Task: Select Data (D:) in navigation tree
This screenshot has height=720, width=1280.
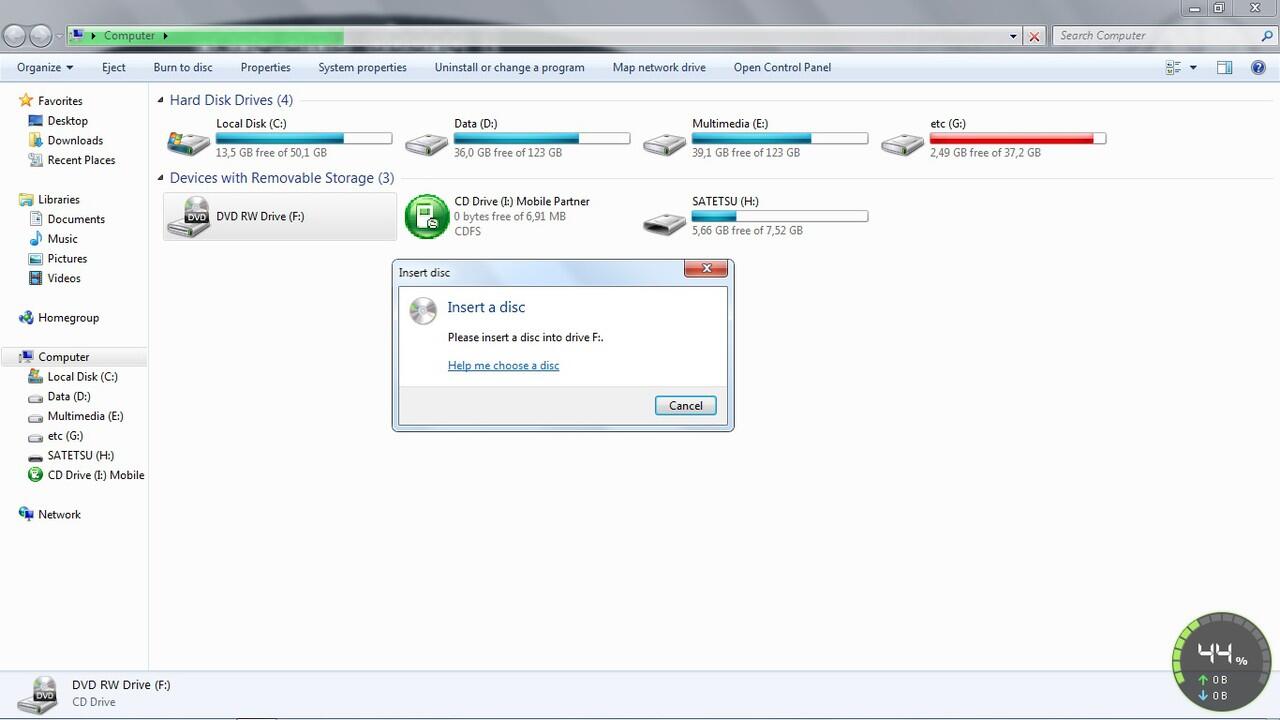Action: [x=69, y=397]
